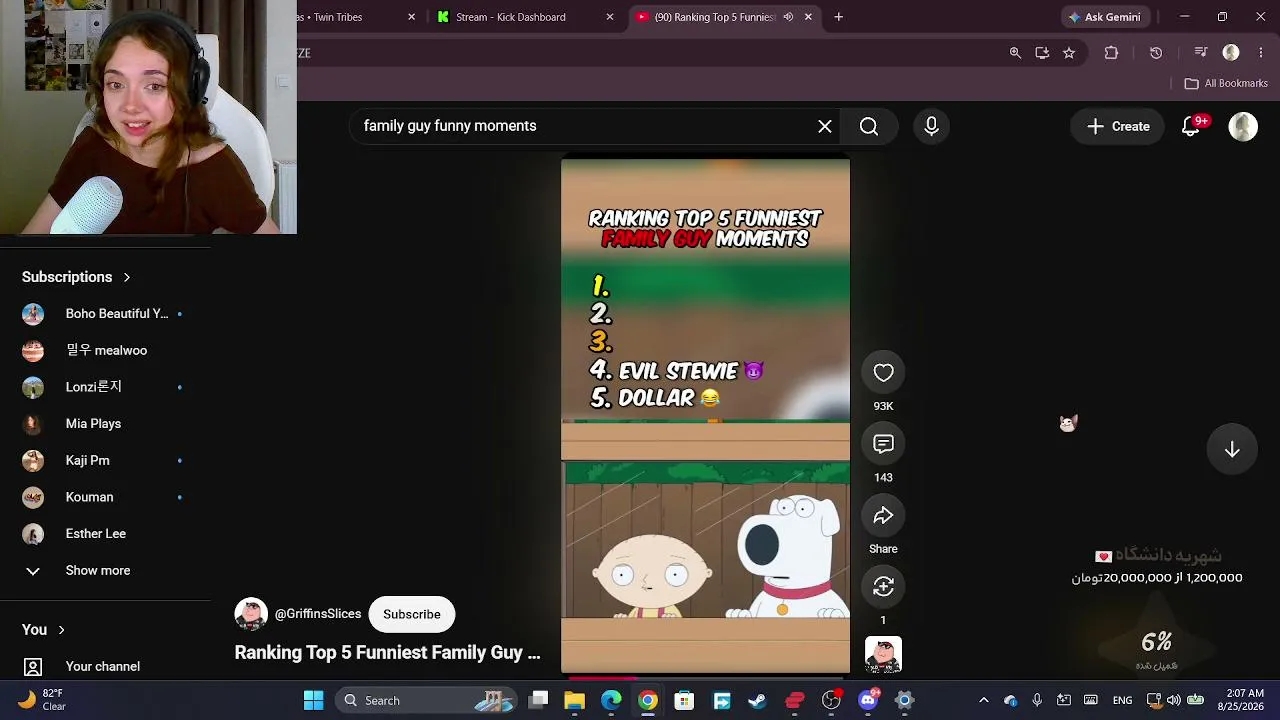Close the Twin Tribes tab
This screenshot has height=720, width=1280.
click(411, 17)
